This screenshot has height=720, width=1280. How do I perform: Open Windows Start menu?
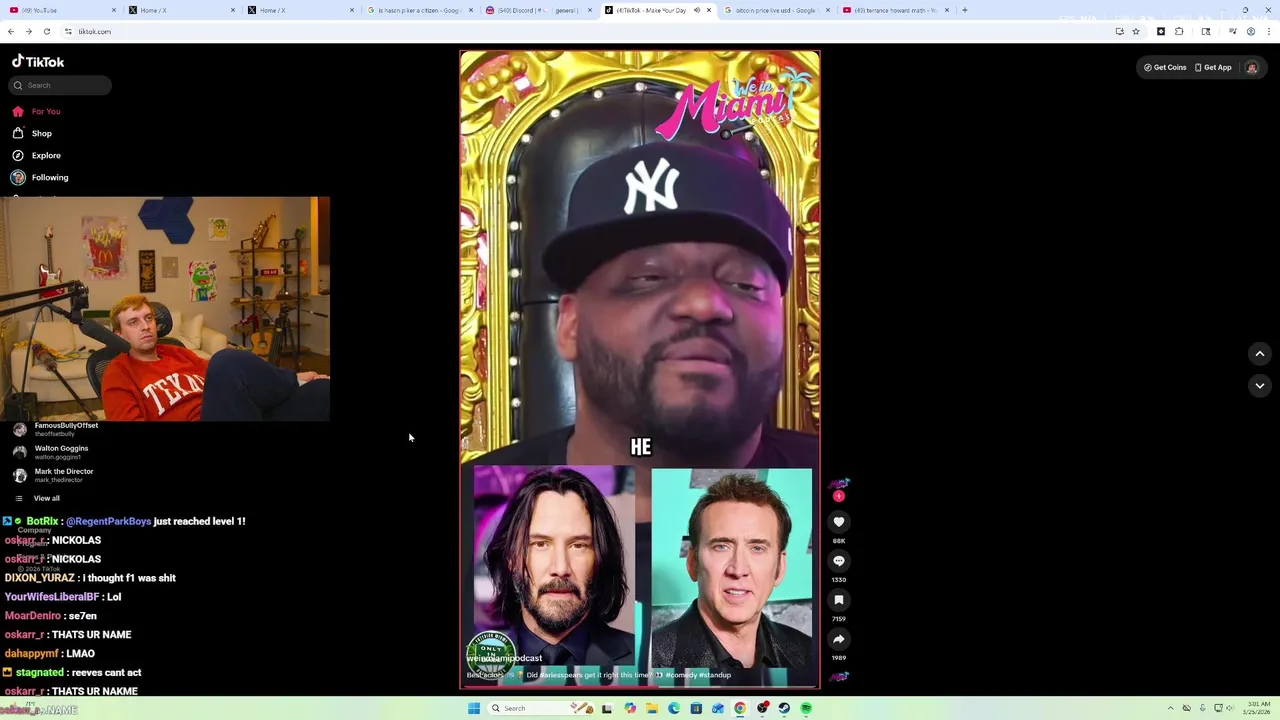point(474,708)
